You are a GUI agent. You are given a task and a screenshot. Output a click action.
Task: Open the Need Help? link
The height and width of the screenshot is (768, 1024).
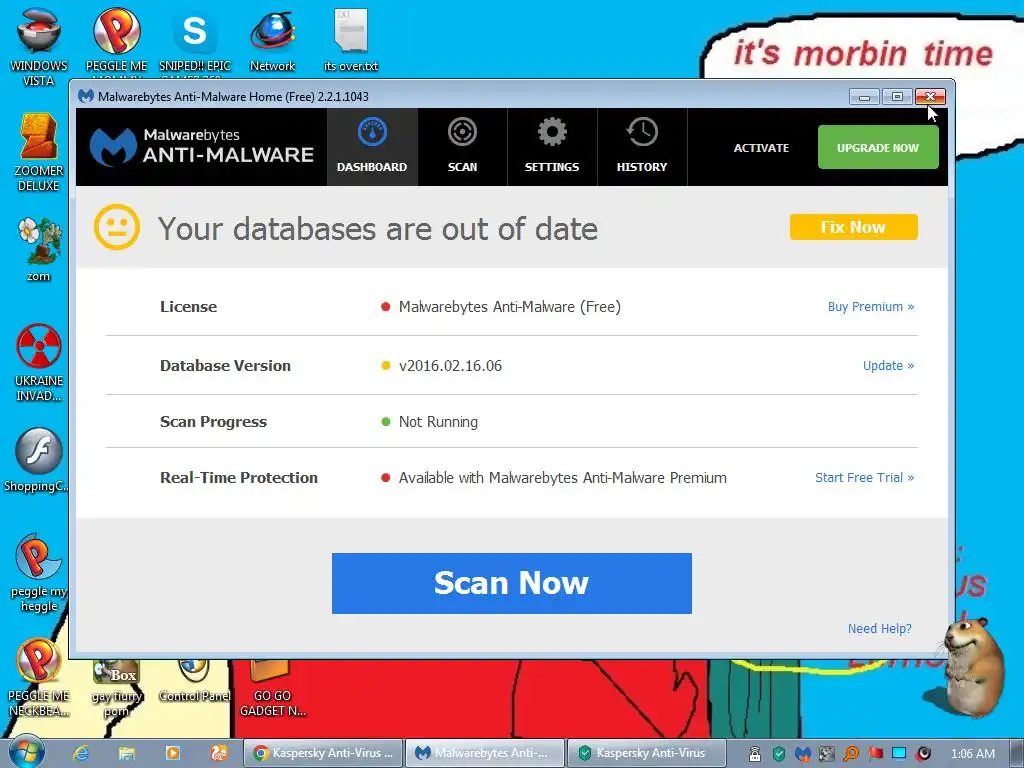879,628
